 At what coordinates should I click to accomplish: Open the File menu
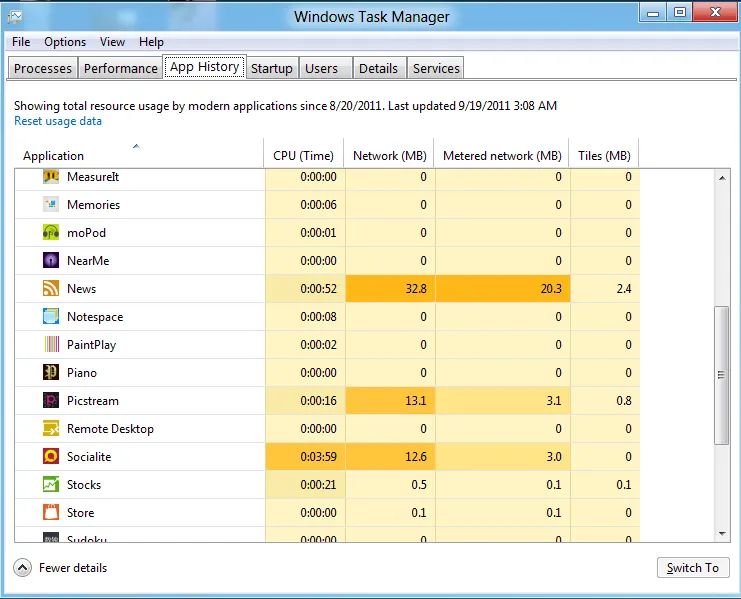(x=21, y=42)
